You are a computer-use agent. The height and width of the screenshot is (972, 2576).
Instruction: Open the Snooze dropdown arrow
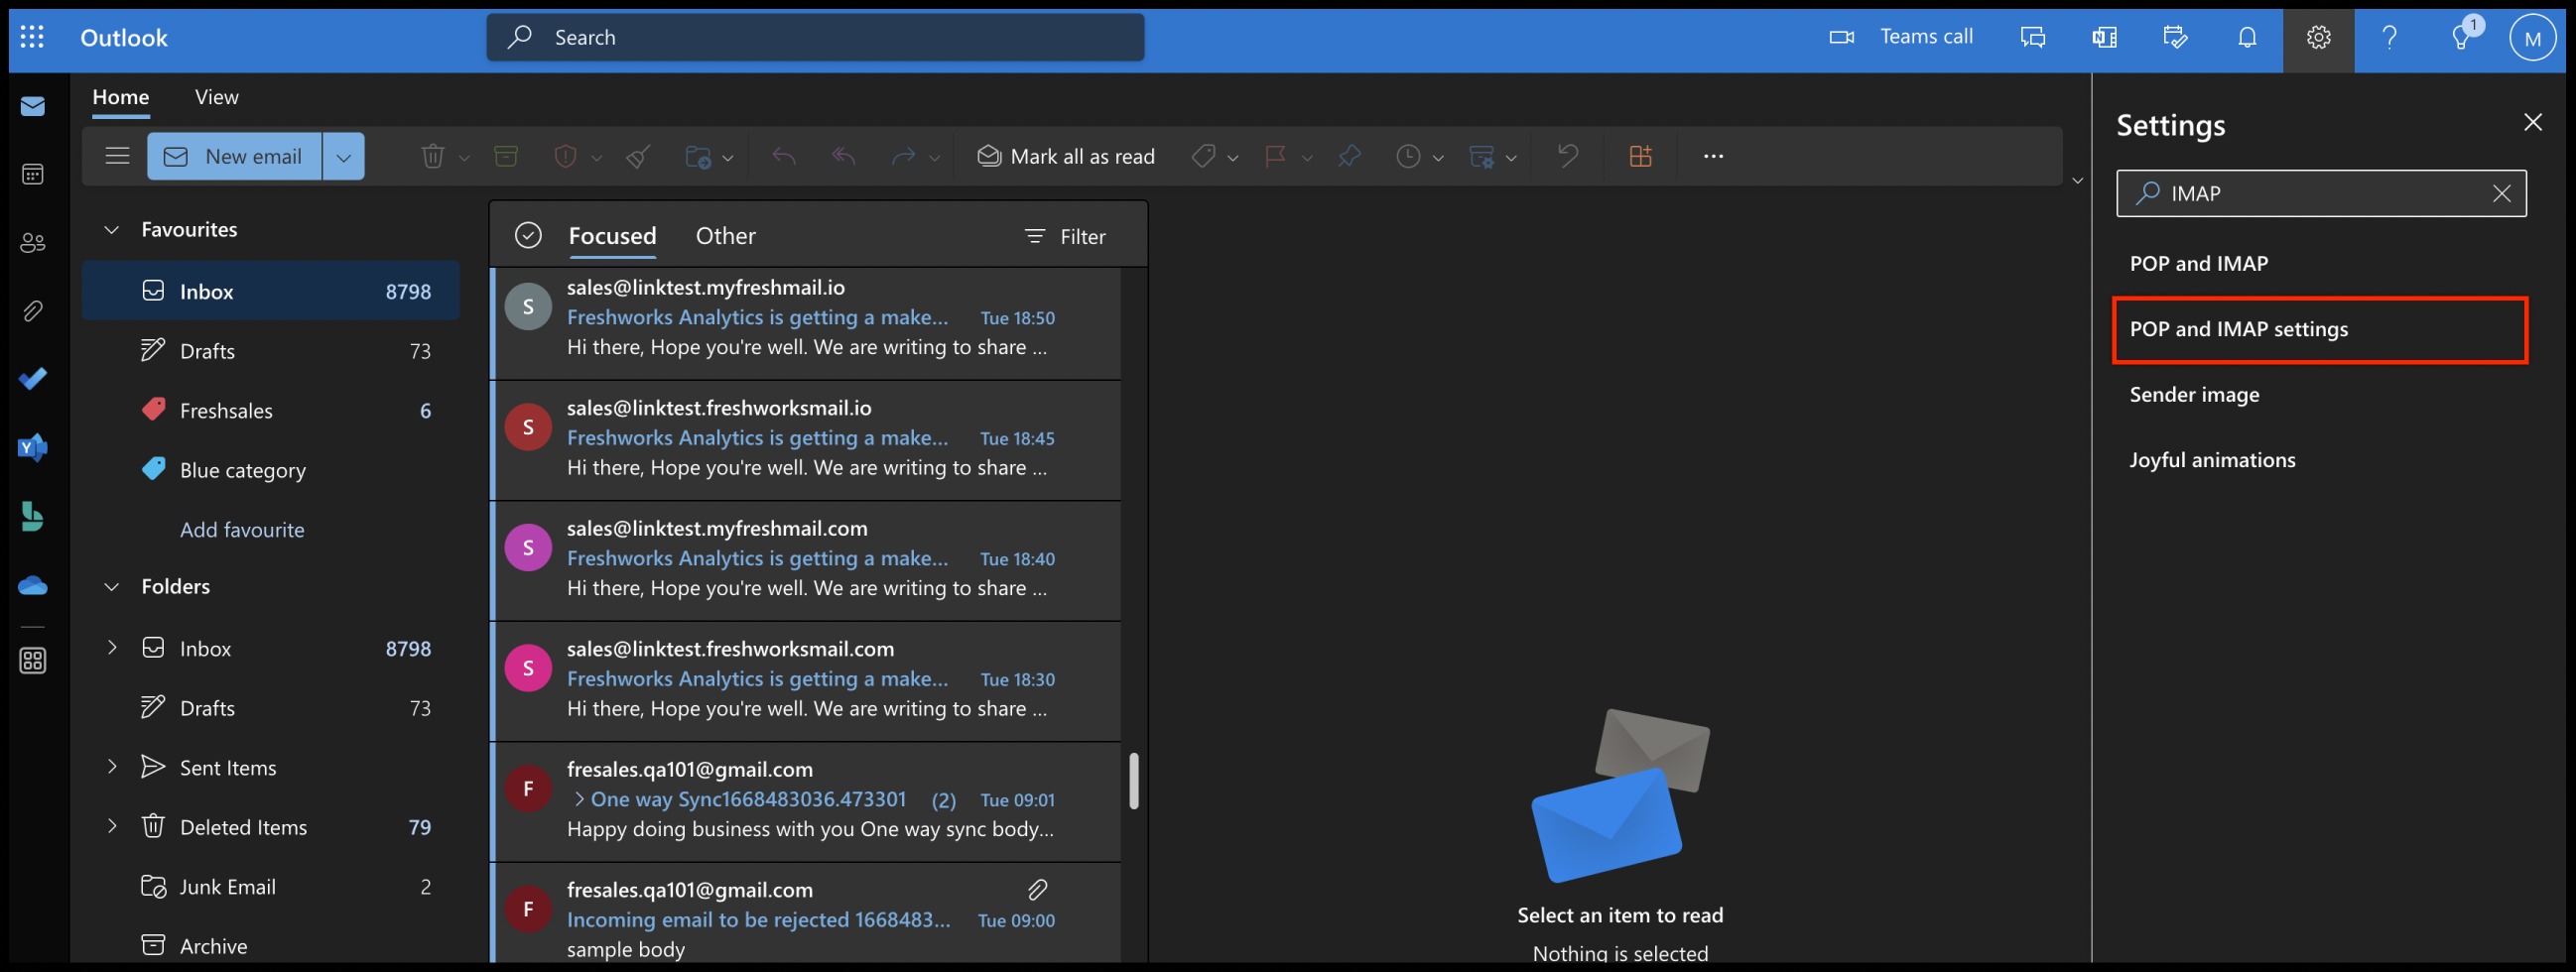pyautogui.click(x=1438, y=158)
